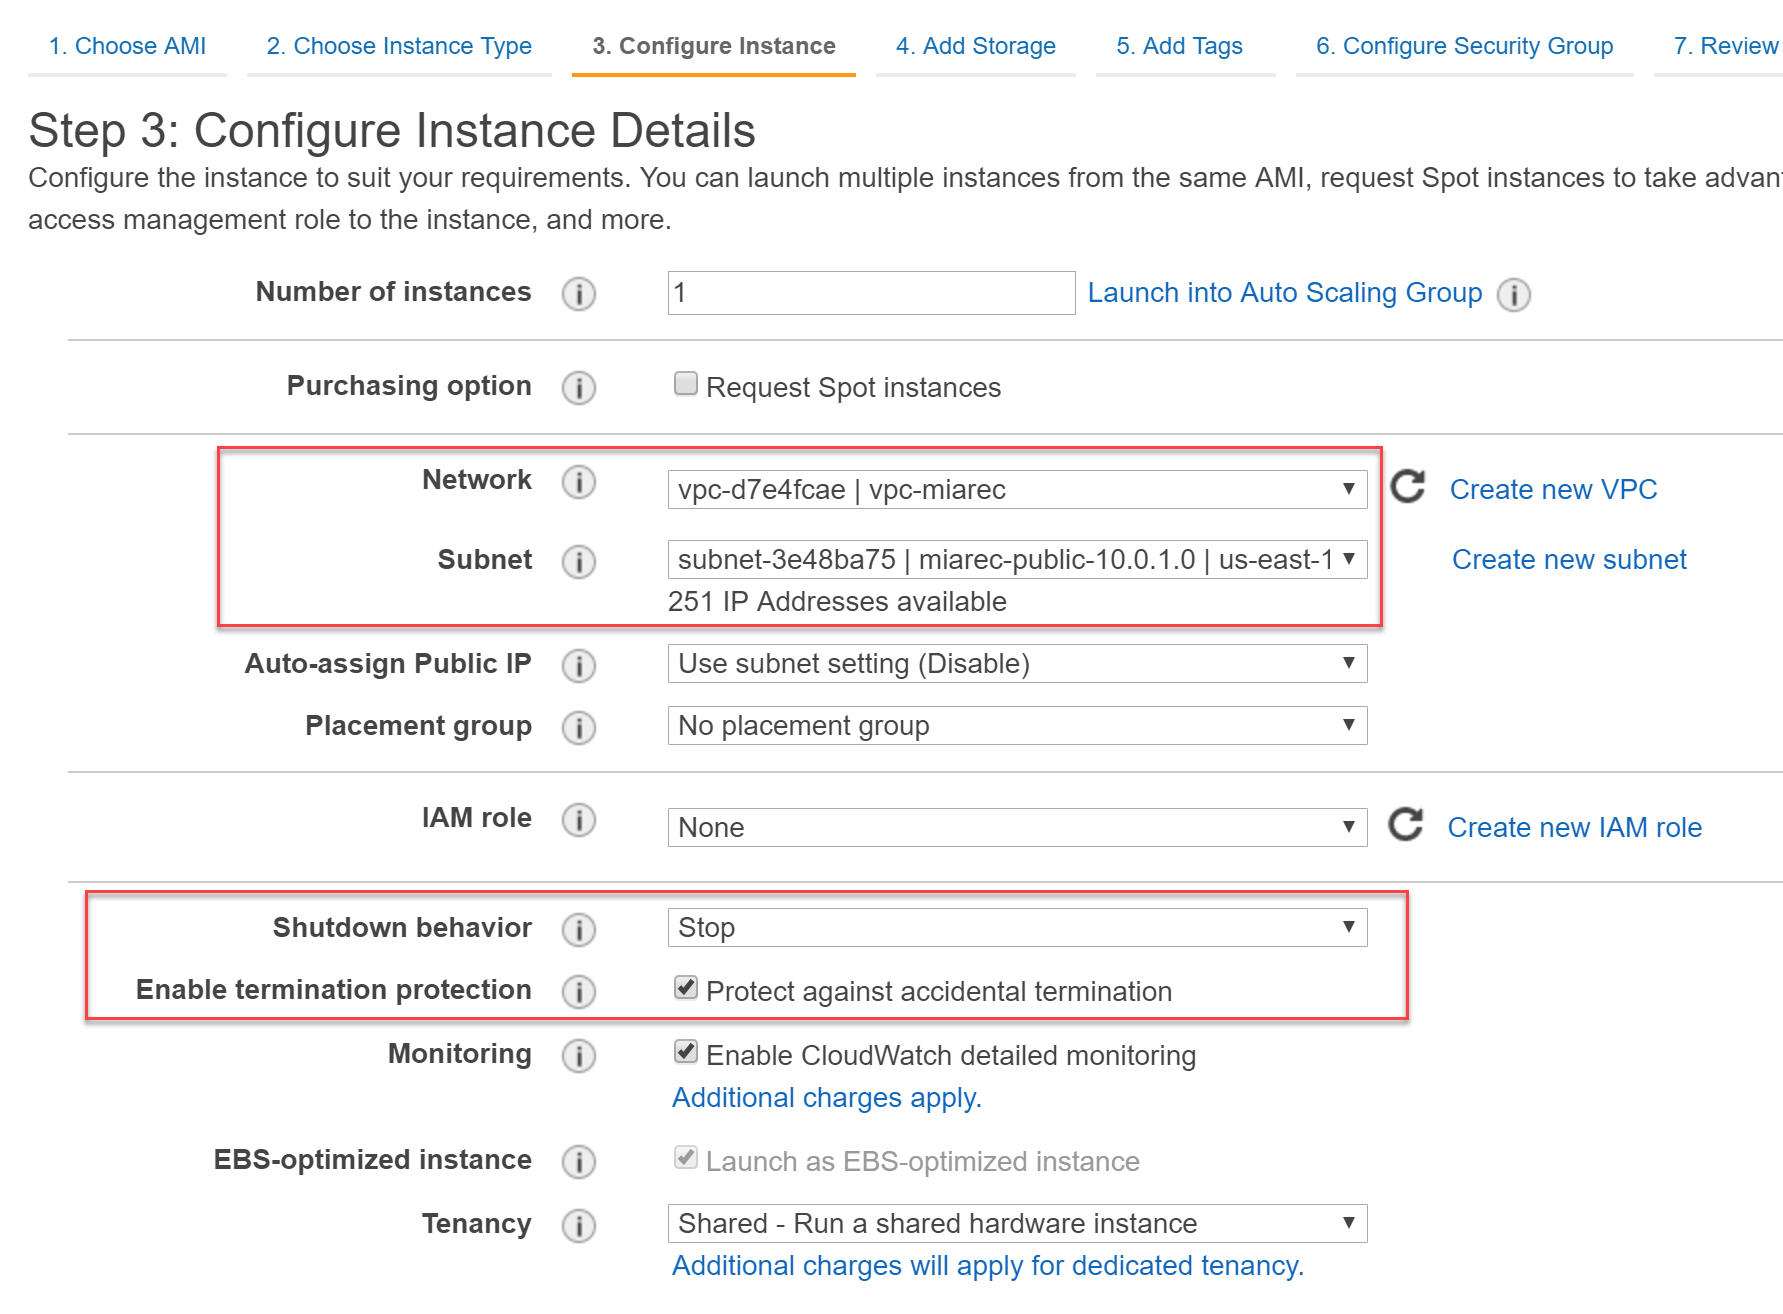Go to 7. Review step
Image resolution: width=1783 pixels, height=1314 pixels.
(x=1726, y=46)
